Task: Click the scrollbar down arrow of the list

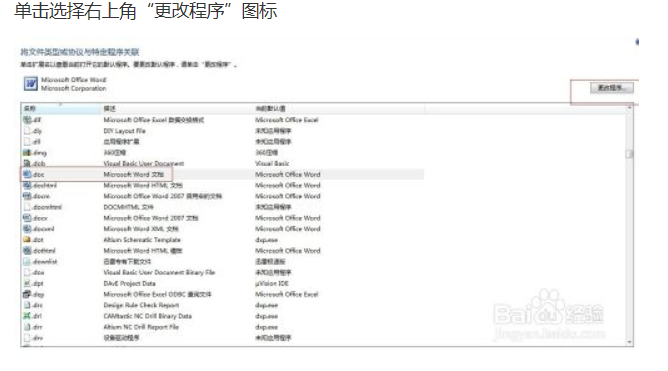Action: tap(629, 342)
